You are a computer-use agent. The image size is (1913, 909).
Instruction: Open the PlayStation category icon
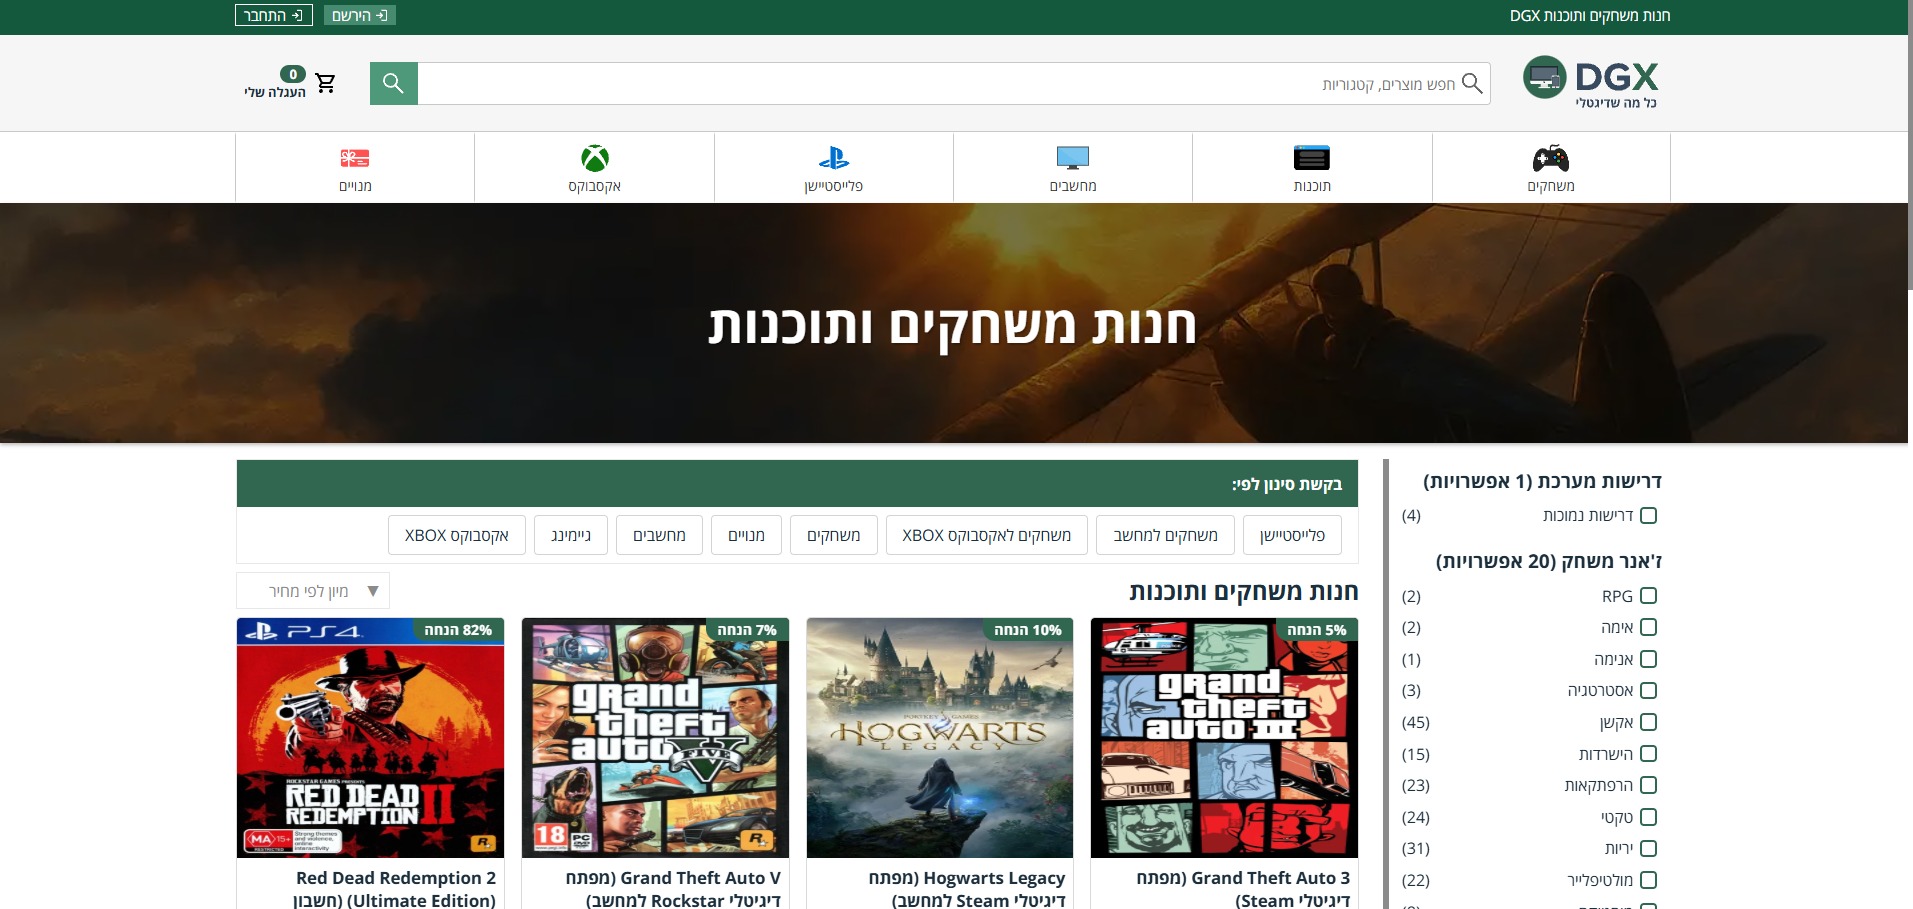tap(833, 158)
